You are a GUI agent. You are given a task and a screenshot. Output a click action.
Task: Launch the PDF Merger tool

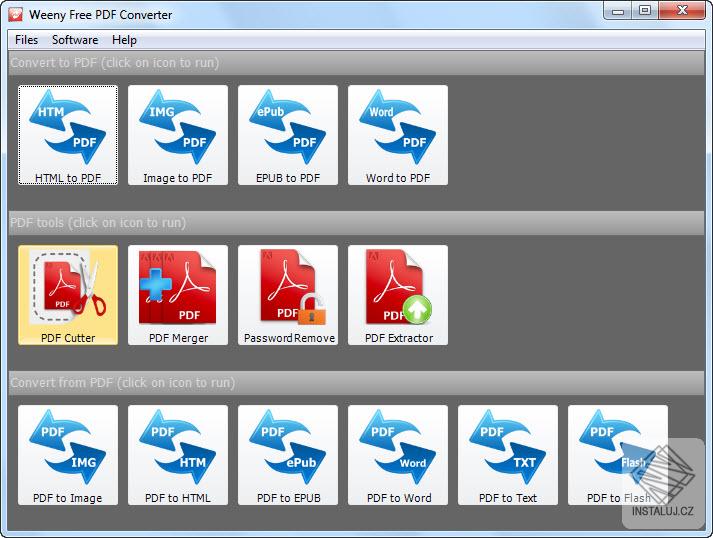[178, 295]
